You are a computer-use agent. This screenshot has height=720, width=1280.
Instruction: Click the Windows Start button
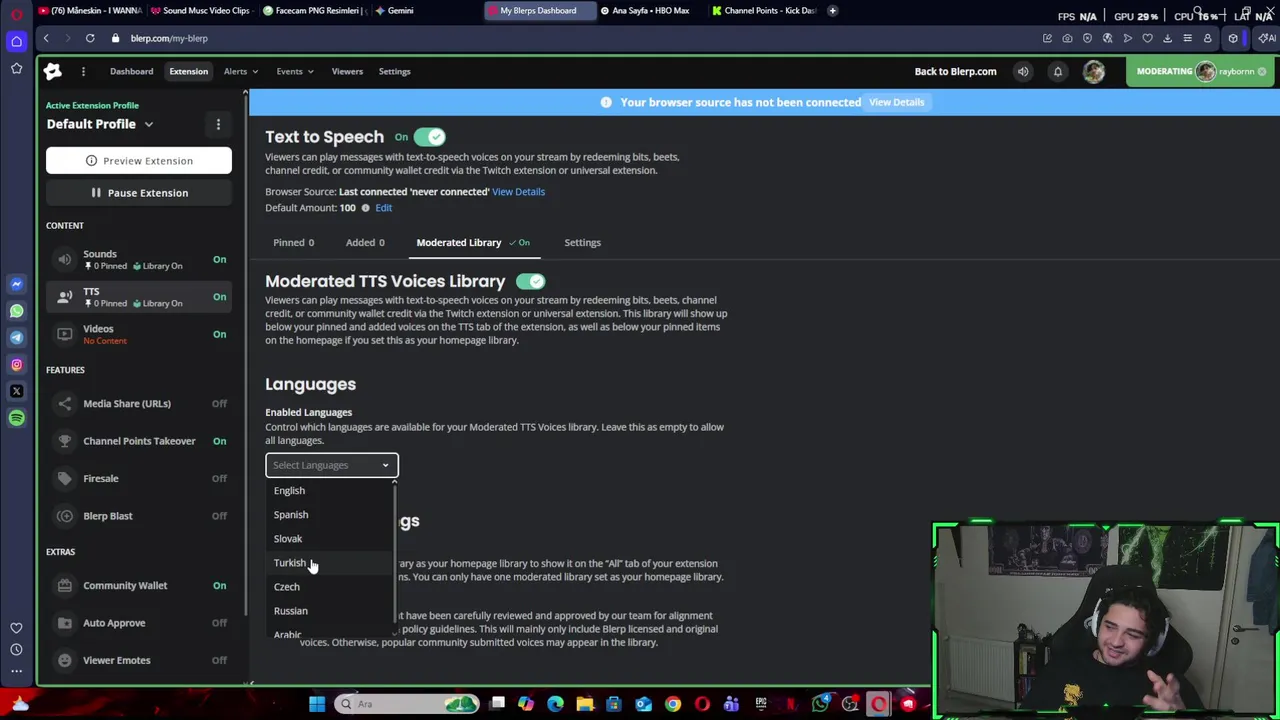[317, 704]
